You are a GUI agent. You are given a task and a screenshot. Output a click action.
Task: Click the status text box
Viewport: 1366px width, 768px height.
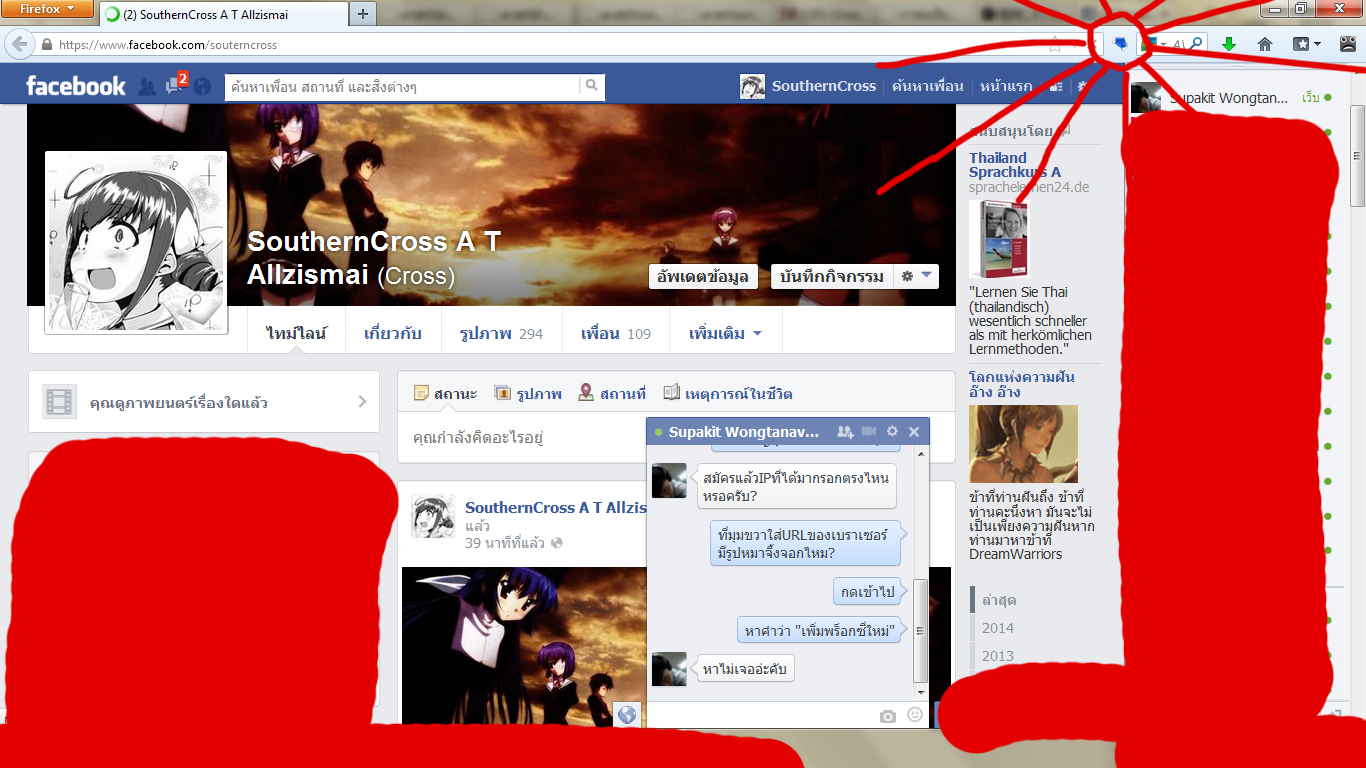click(676, 438)
